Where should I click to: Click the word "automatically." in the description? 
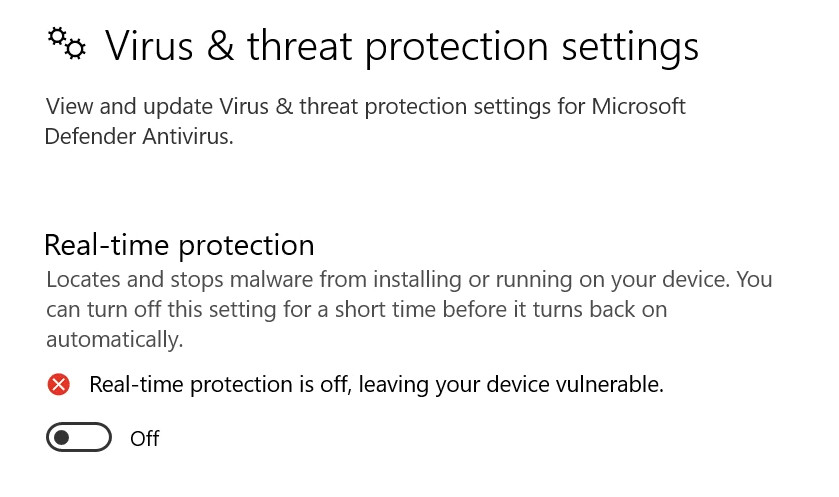coord(114,340)
